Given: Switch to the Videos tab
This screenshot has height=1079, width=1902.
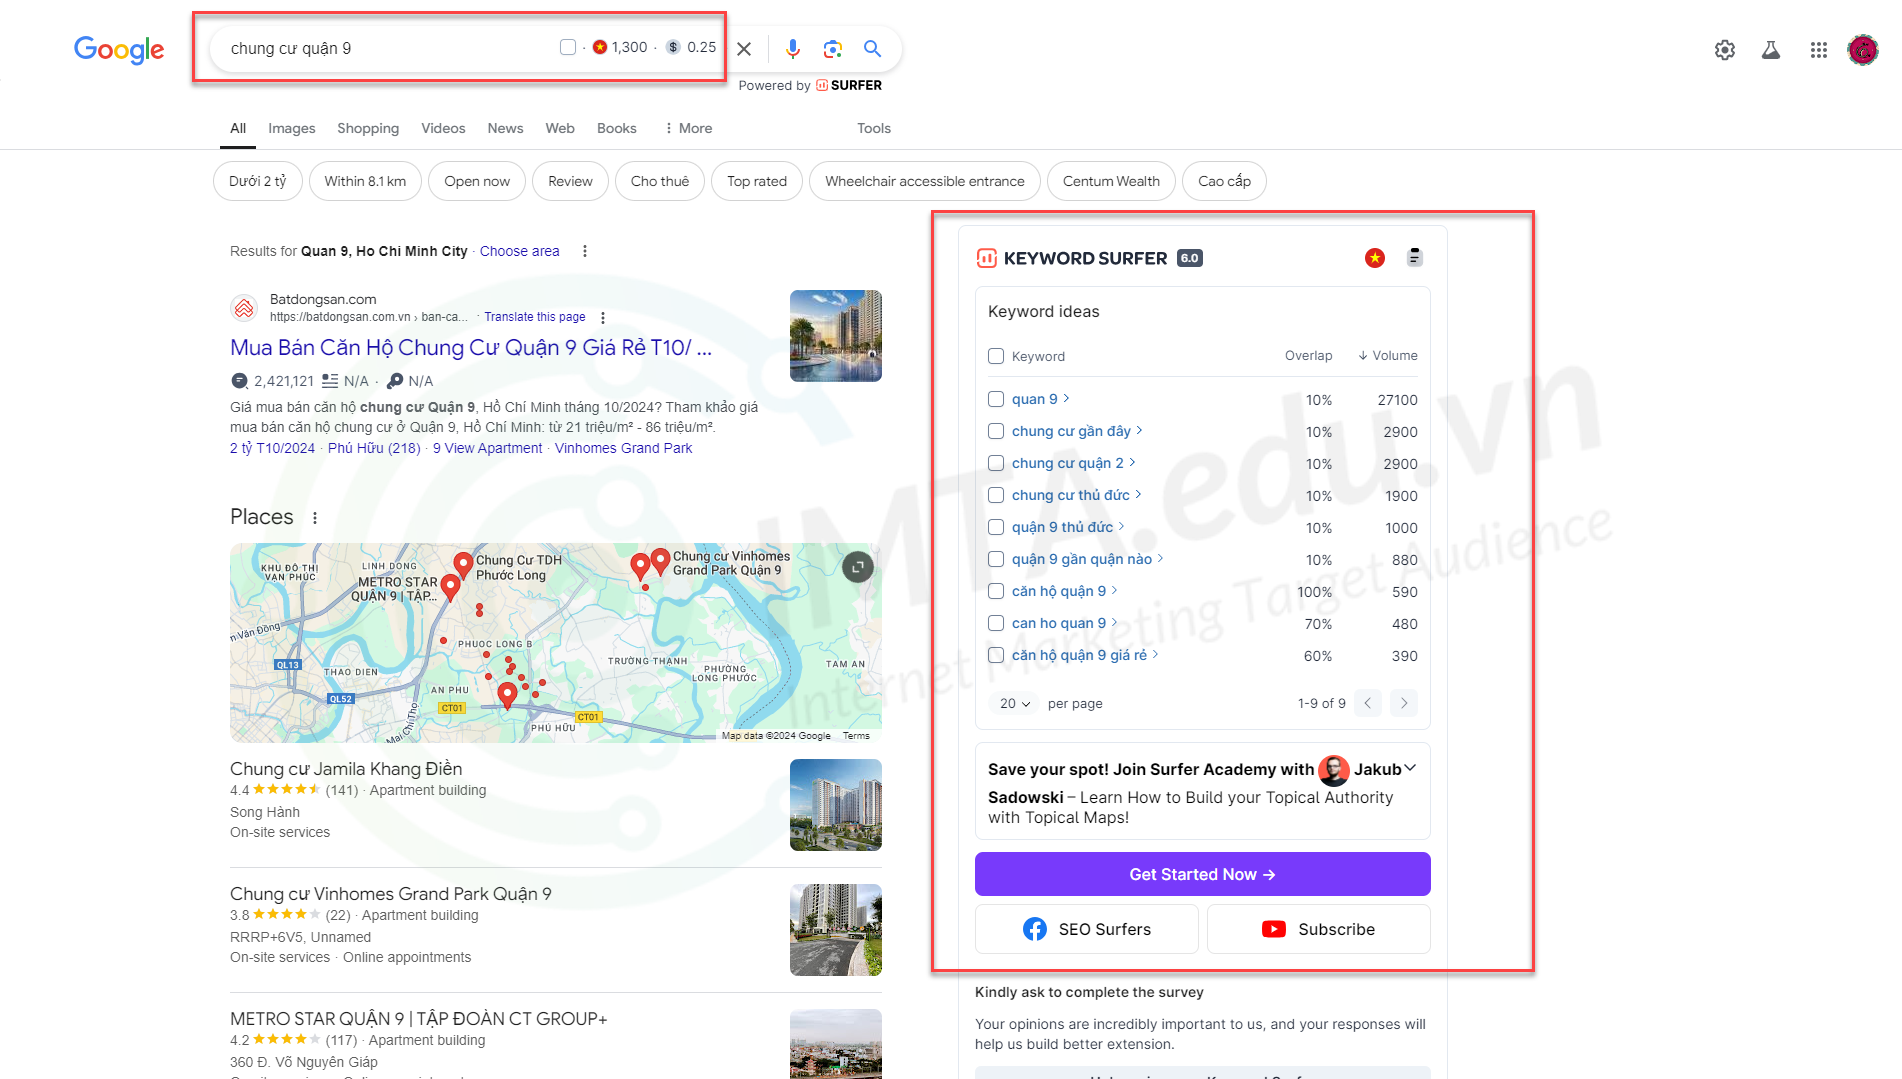Looking at the screenshot, I should coord(443,128).
